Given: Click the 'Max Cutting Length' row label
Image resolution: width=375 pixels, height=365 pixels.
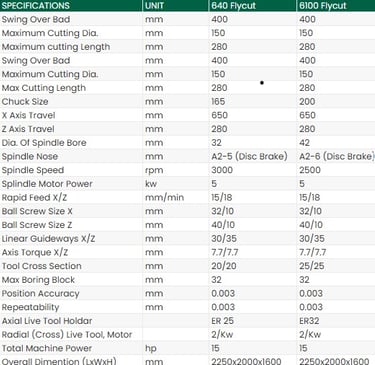Looking at the screenshot, I should 44,88.
